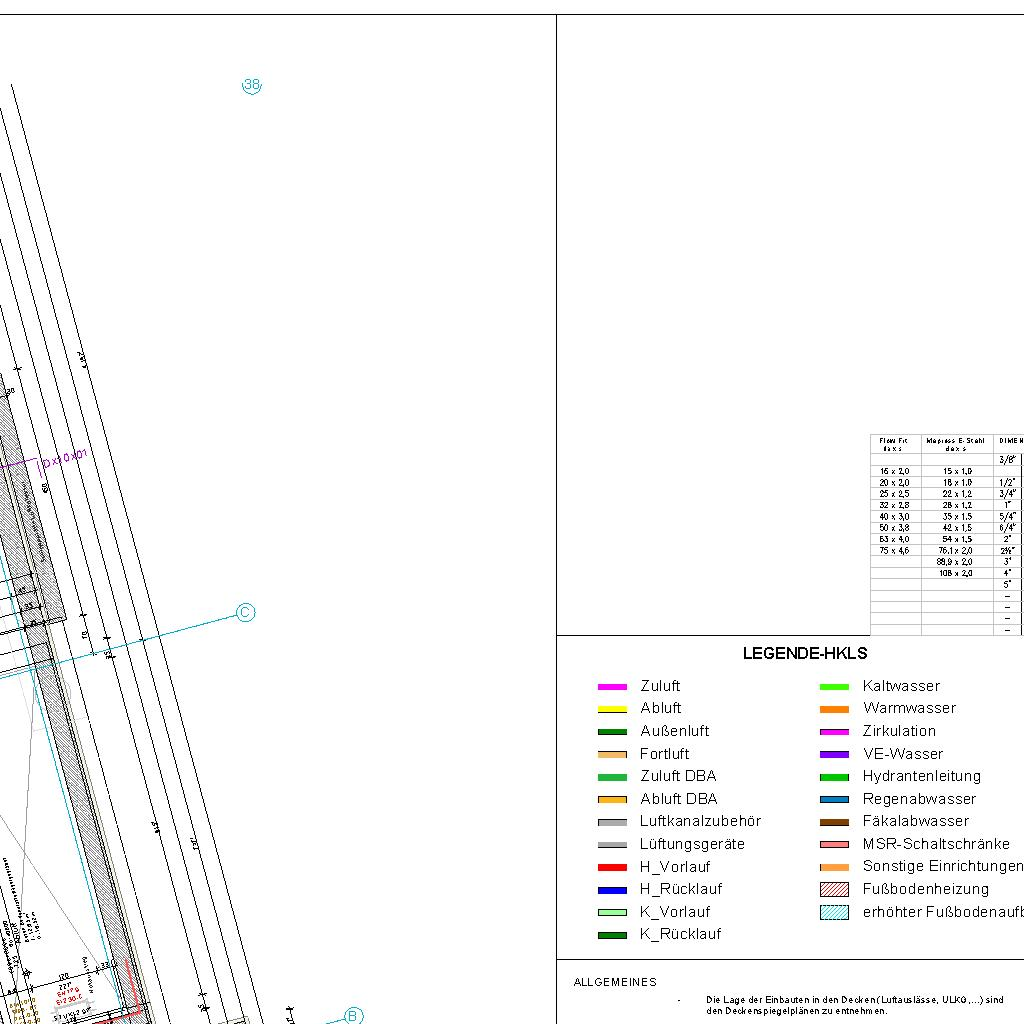
Task: Click the purple VE-Wasser legend swatch
Action: [834, 755]
